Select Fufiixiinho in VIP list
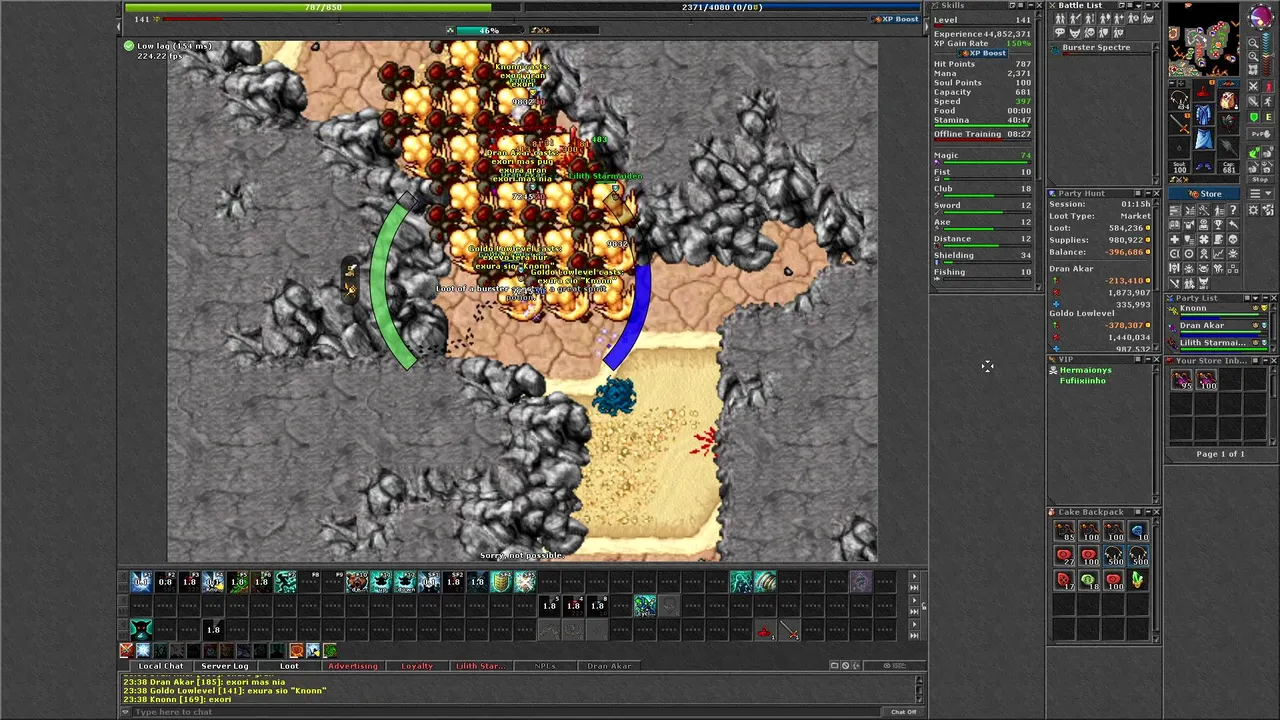The image size is (1280, 720). [1083, 381]
